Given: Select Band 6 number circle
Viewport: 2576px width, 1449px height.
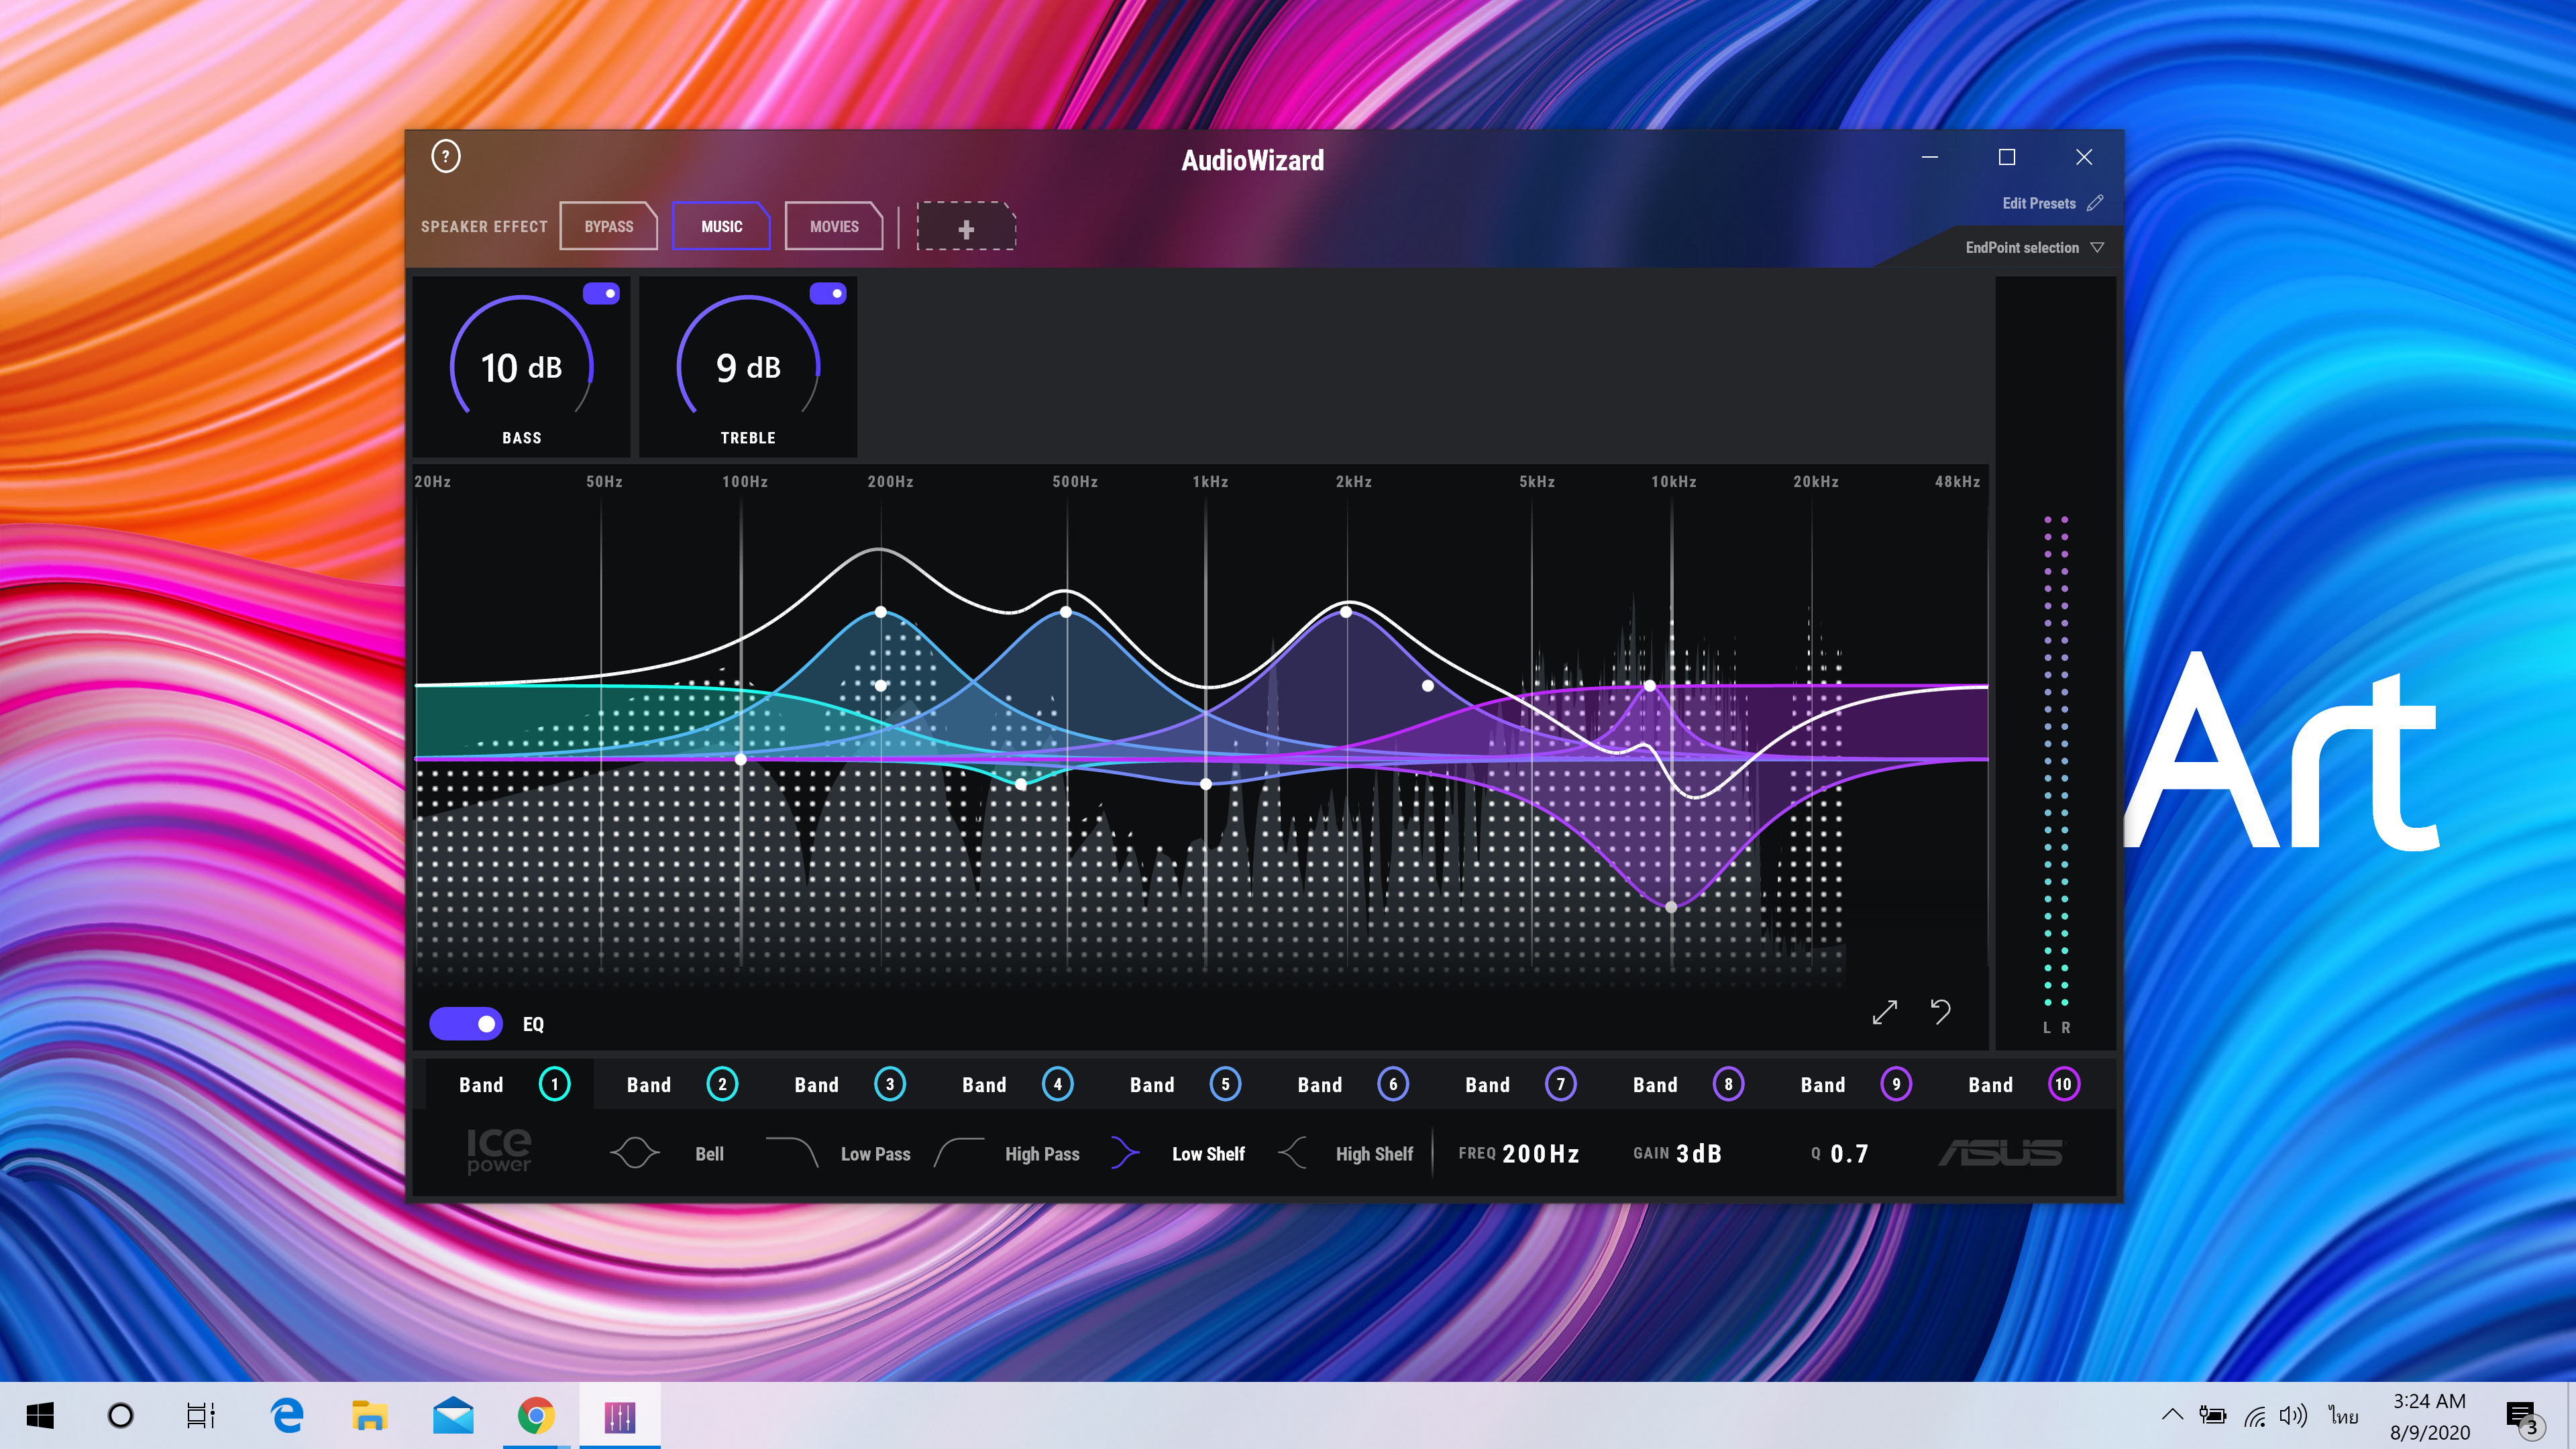Looking at the screenshot, I should [x=1393, y=1084].
